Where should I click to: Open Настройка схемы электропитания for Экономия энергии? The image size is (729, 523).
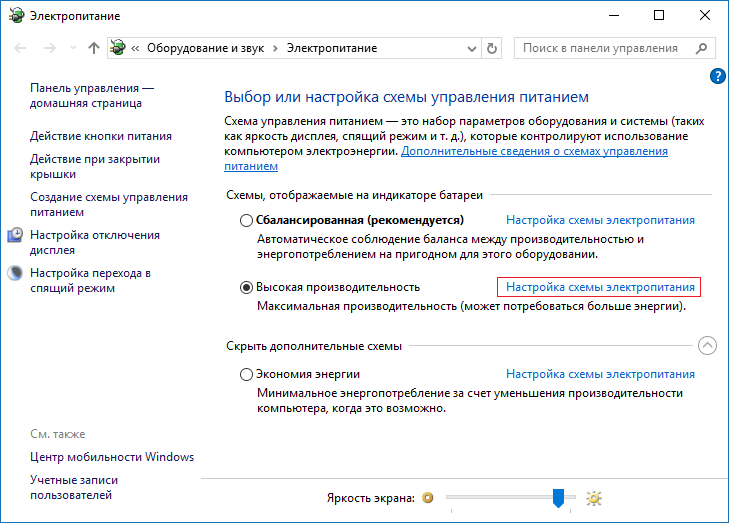pyautogui.click(x=600, y=374)
